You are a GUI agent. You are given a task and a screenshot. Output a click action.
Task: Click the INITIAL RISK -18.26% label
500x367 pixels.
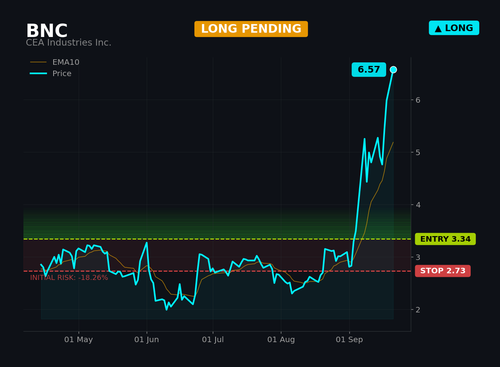(69, 278)
